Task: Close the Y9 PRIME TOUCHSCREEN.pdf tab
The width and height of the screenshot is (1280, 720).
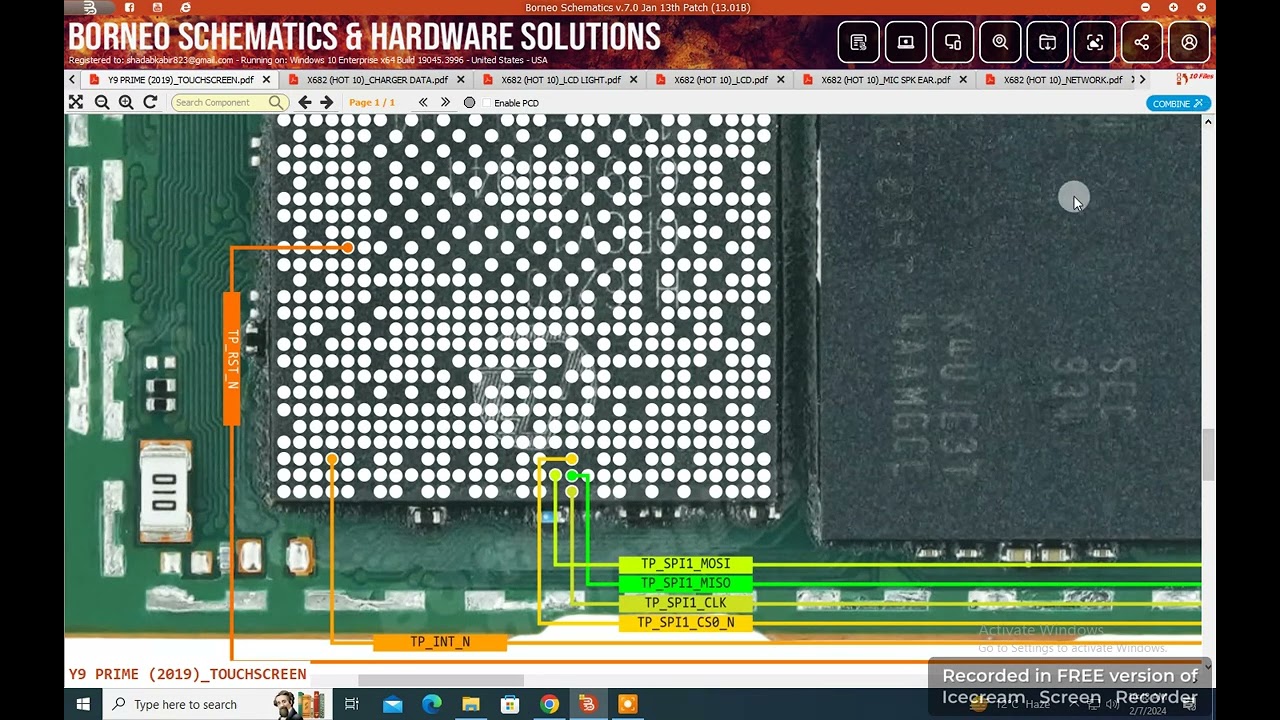Action: pyautogui.click(x=266, y=80)
